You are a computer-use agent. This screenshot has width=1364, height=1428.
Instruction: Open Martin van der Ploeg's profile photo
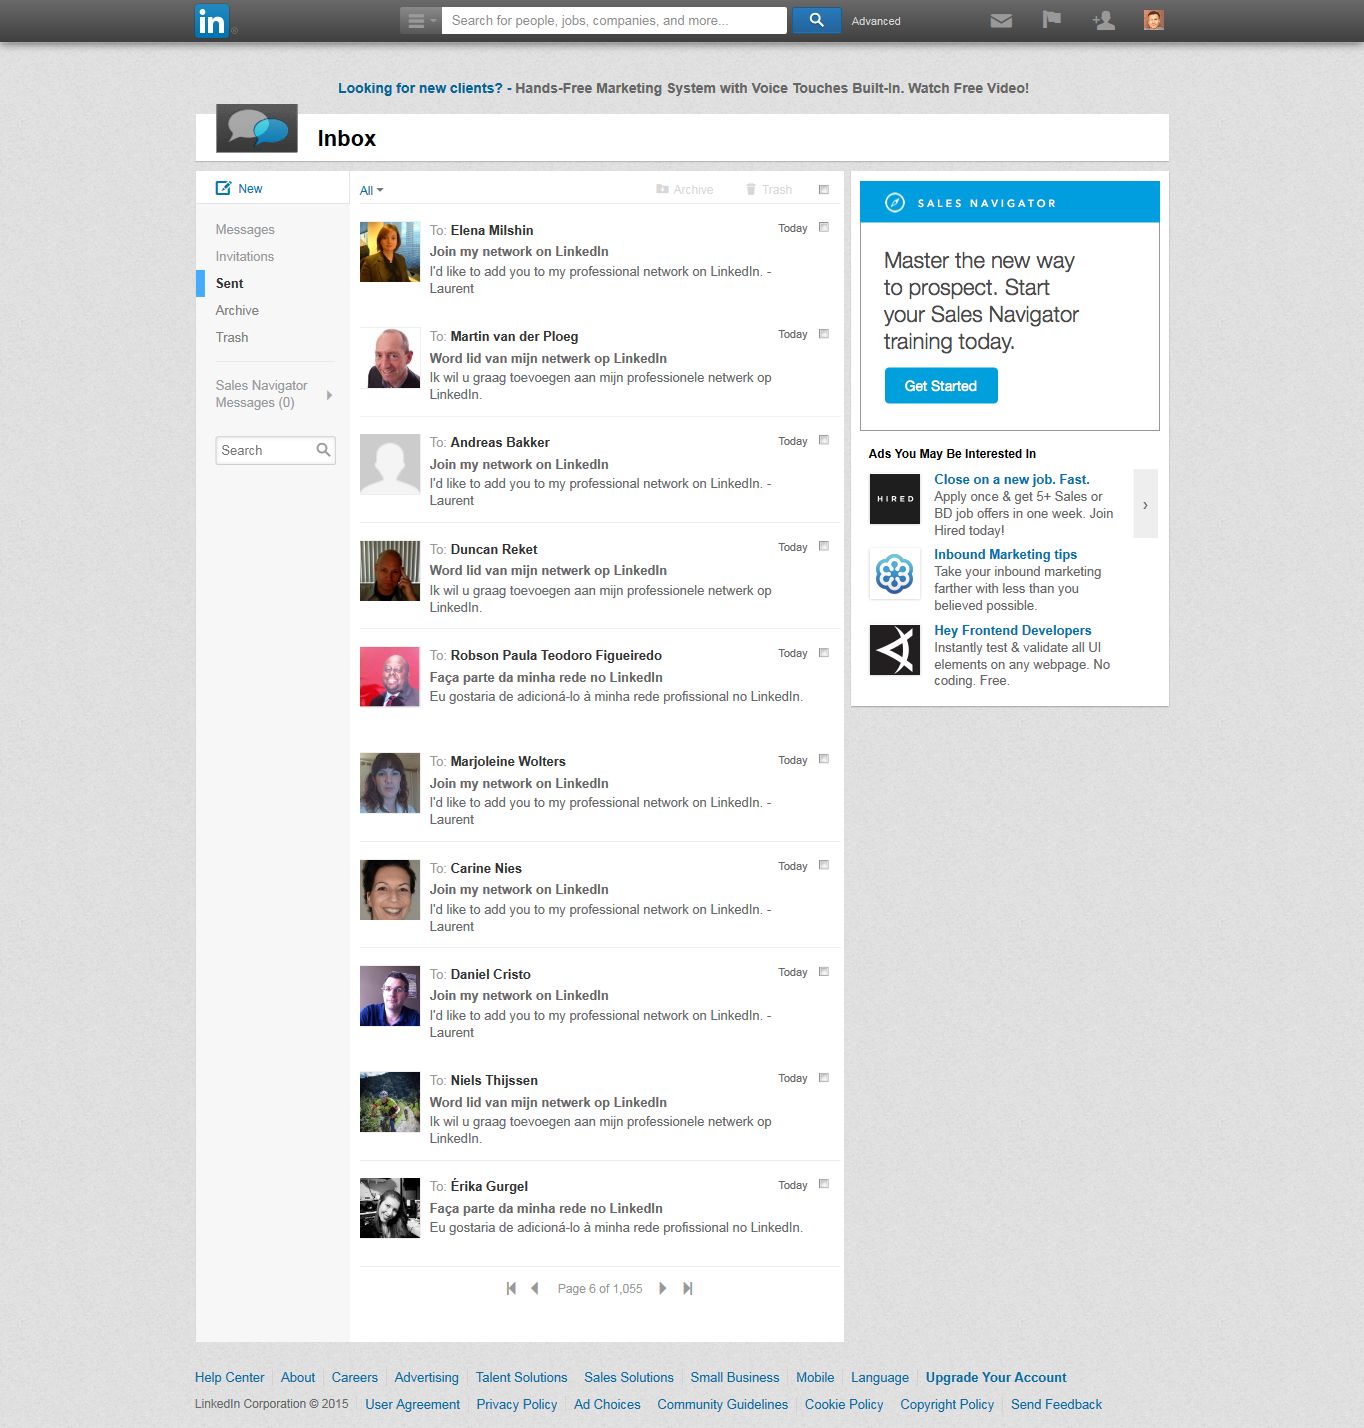pos(390,358)
